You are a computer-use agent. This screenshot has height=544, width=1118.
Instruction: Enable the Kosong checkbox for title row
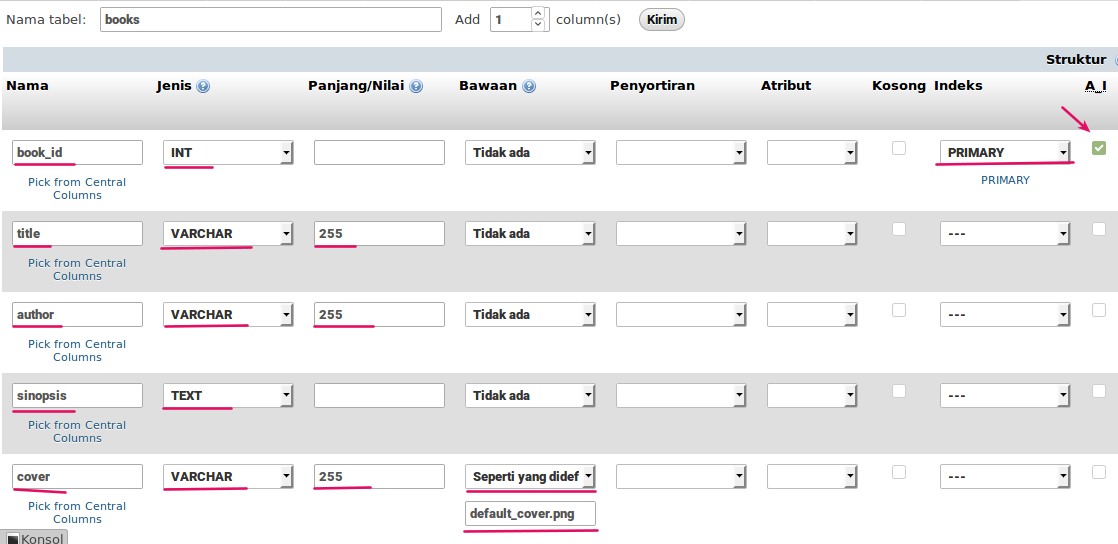[x=899, y=229]
